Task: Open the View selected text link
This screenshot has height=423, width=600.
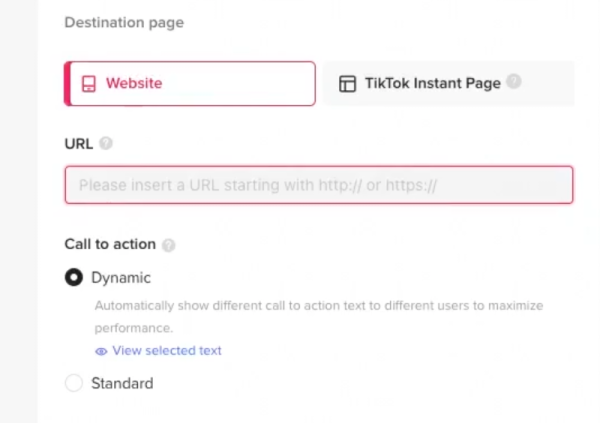Action: [167, 351]
